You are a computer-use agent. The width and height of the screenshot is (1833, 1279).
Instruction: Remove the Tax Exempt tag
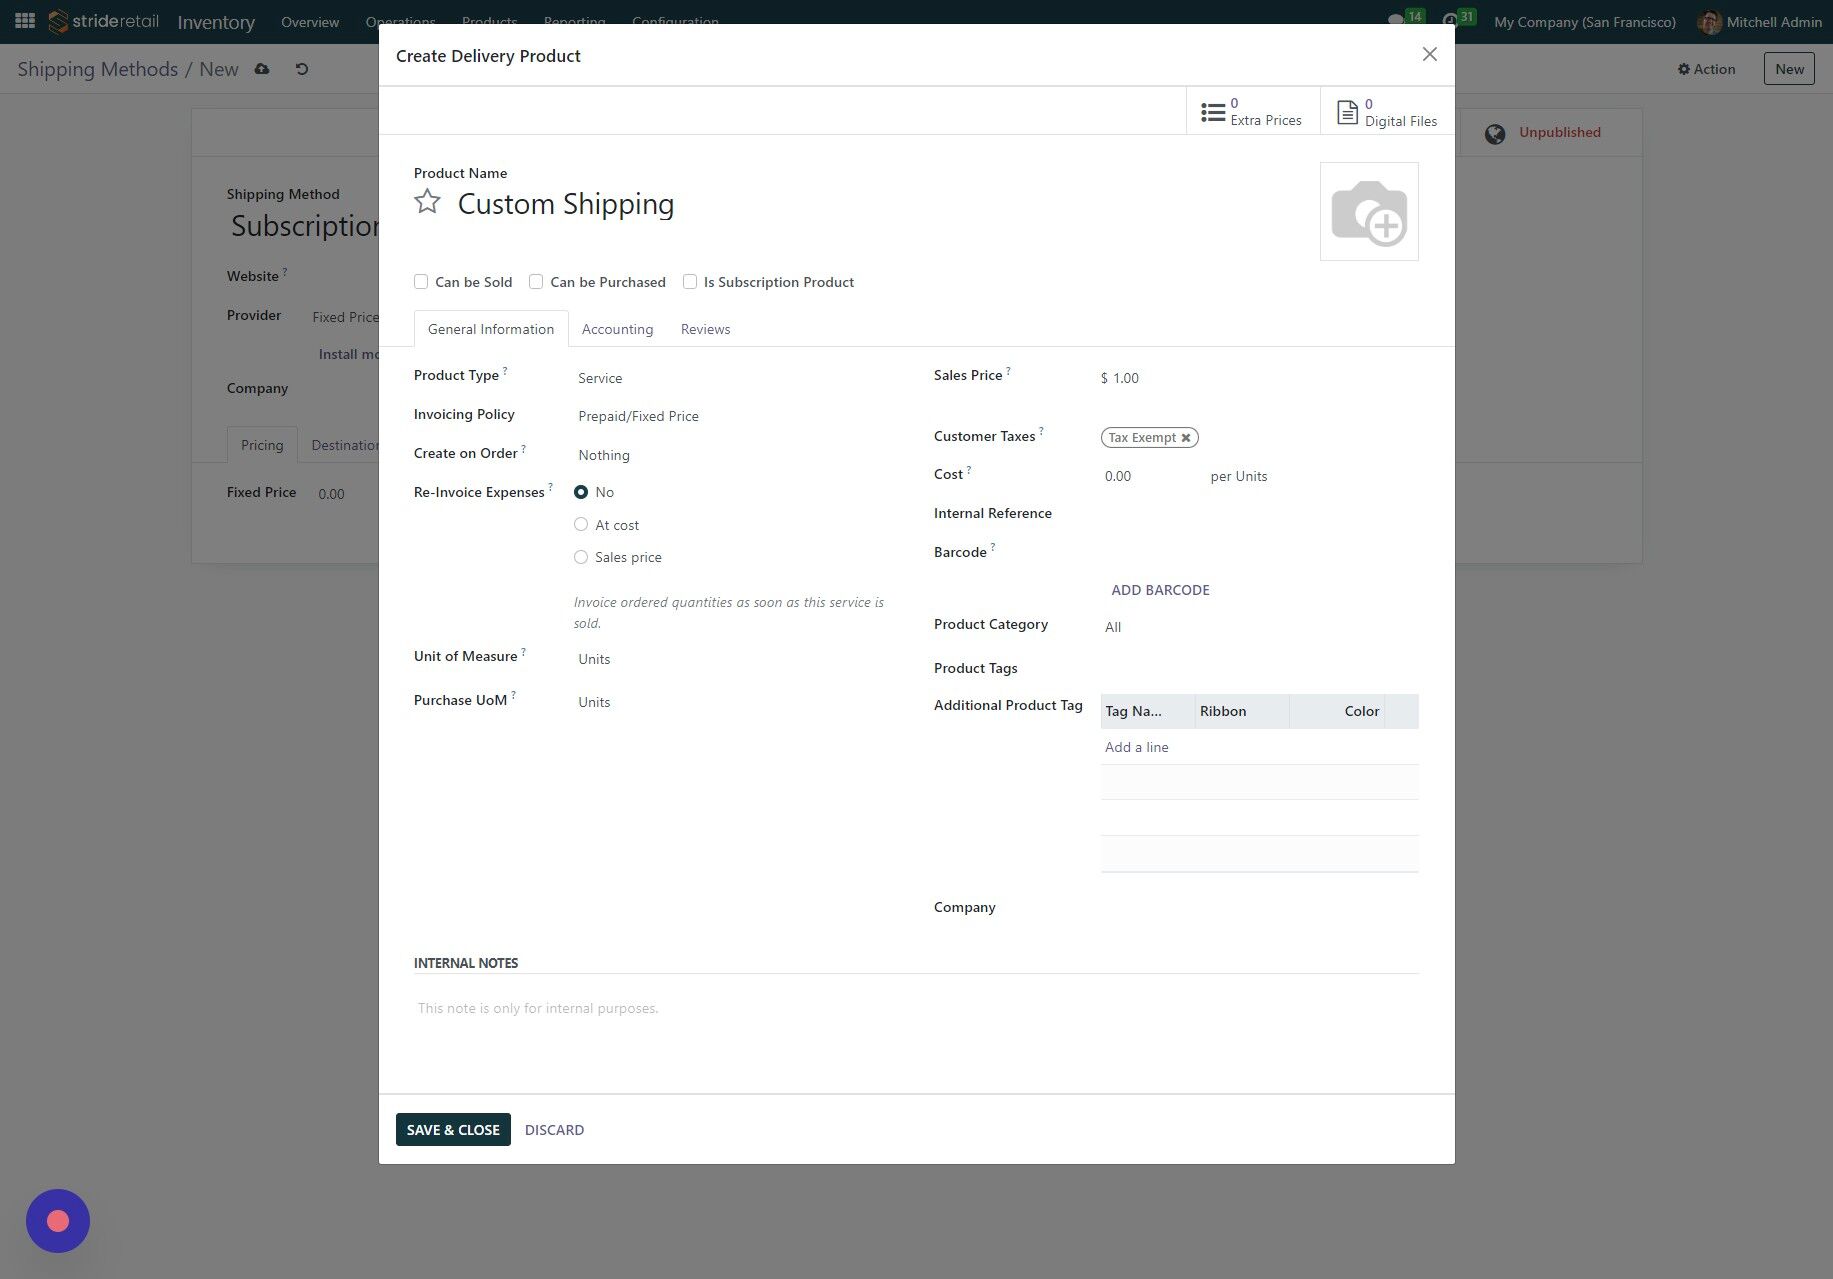(1186, 437)
